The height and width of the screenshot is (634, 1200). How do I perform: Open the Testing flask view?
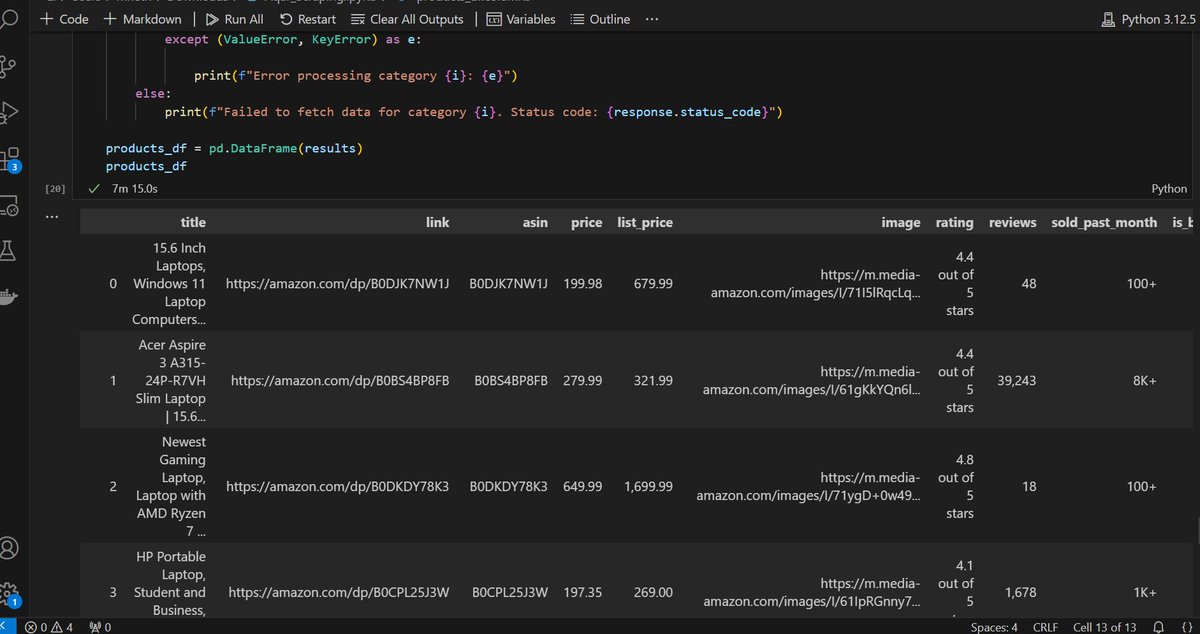point(9,253)
